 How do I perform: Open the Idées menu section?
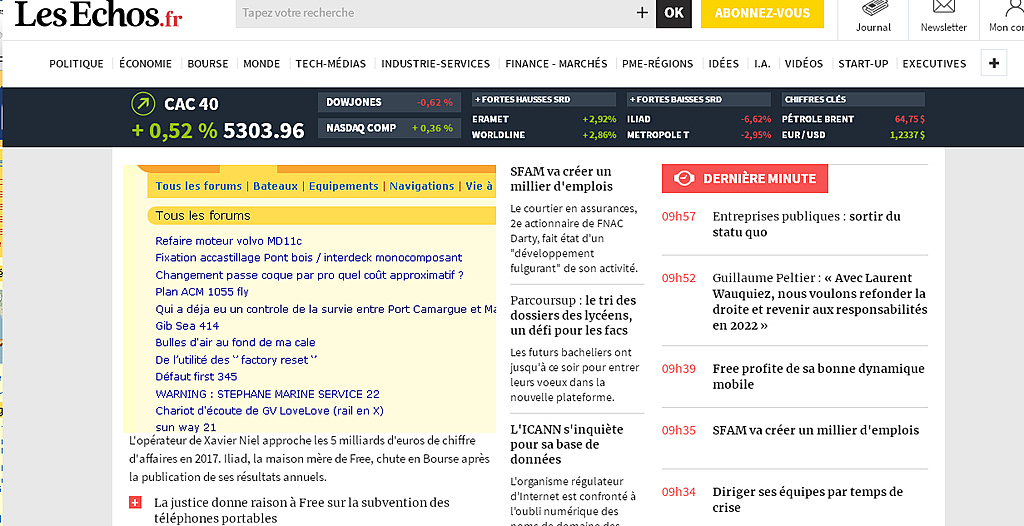[x=724, y=63]
